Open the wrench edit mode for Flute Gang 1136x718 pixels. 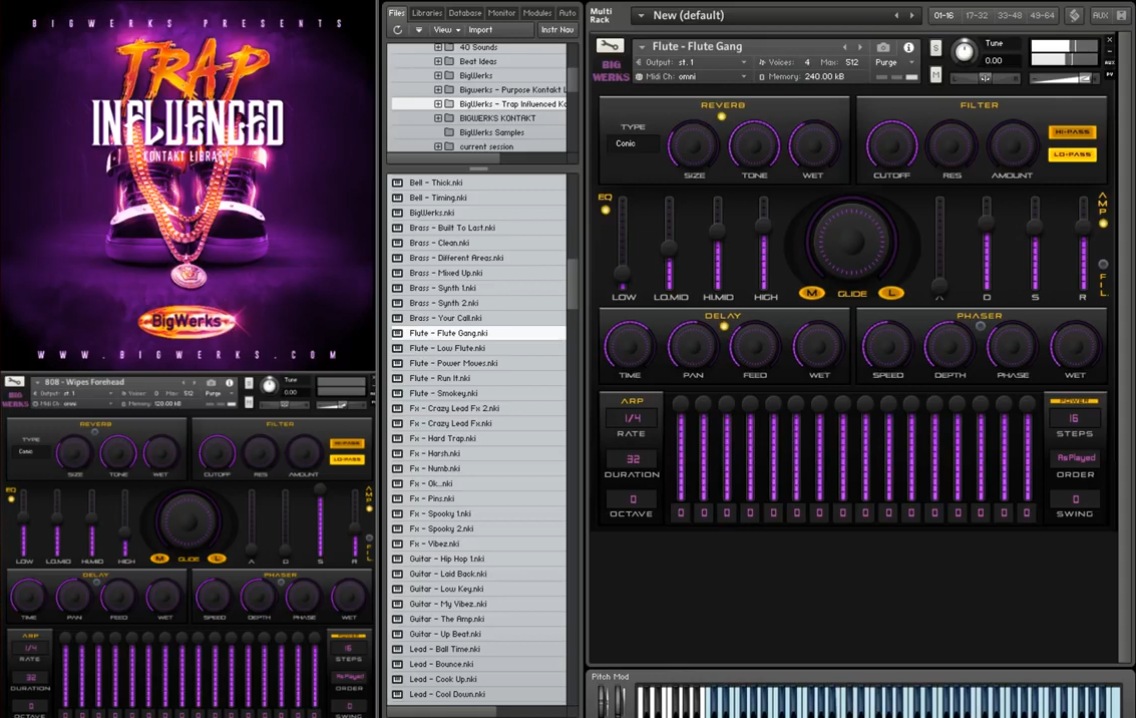(609, 46)
